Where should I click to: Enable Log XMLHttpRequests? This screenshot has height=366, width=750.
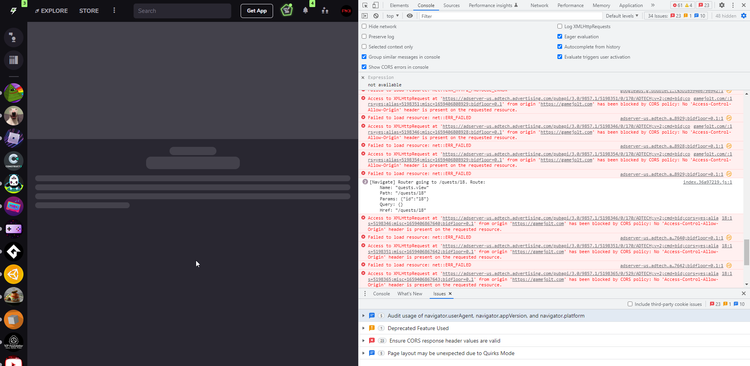[560, 26]
